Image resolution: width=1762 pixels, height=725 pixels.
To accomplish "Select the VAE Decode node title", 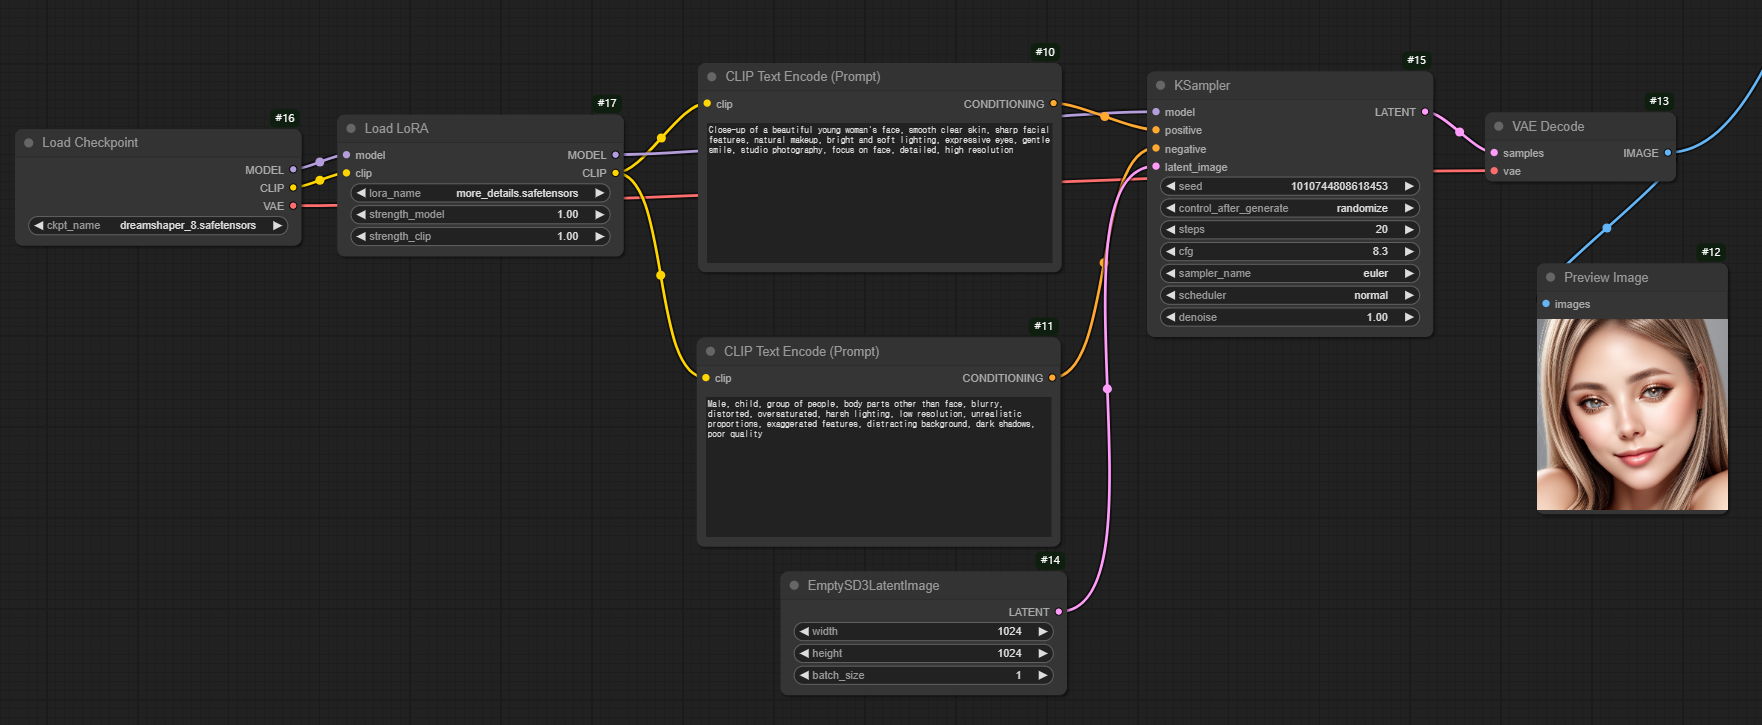I will (x=1548, y=127).
